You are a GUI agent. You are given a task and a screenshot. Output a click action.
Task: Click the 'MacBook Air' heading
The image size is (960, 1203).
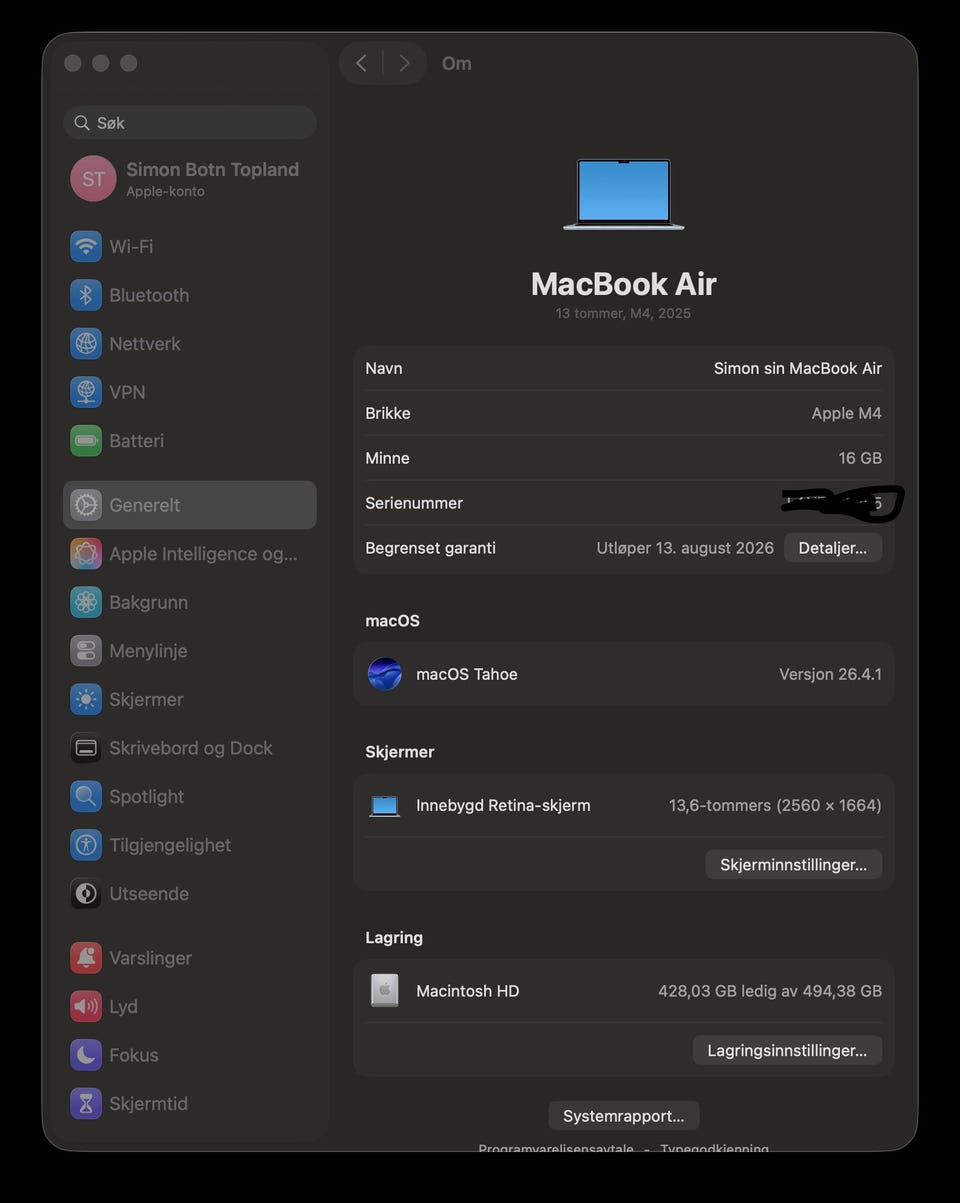point(624,284)
